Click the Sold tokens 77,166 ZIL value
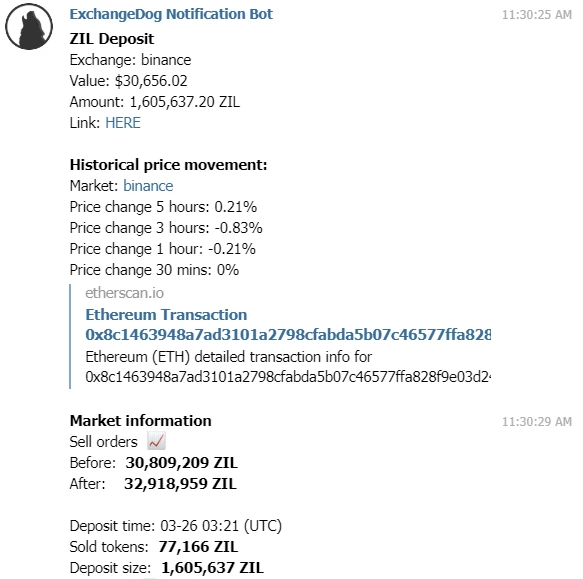The height and width of the screenshot is (579, 583). click(x=198, y=547)
